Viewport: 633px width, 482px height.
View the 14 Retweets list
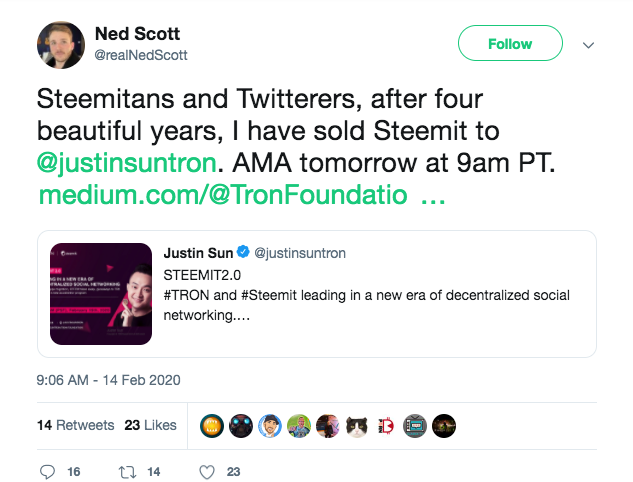tap(75, 425)
